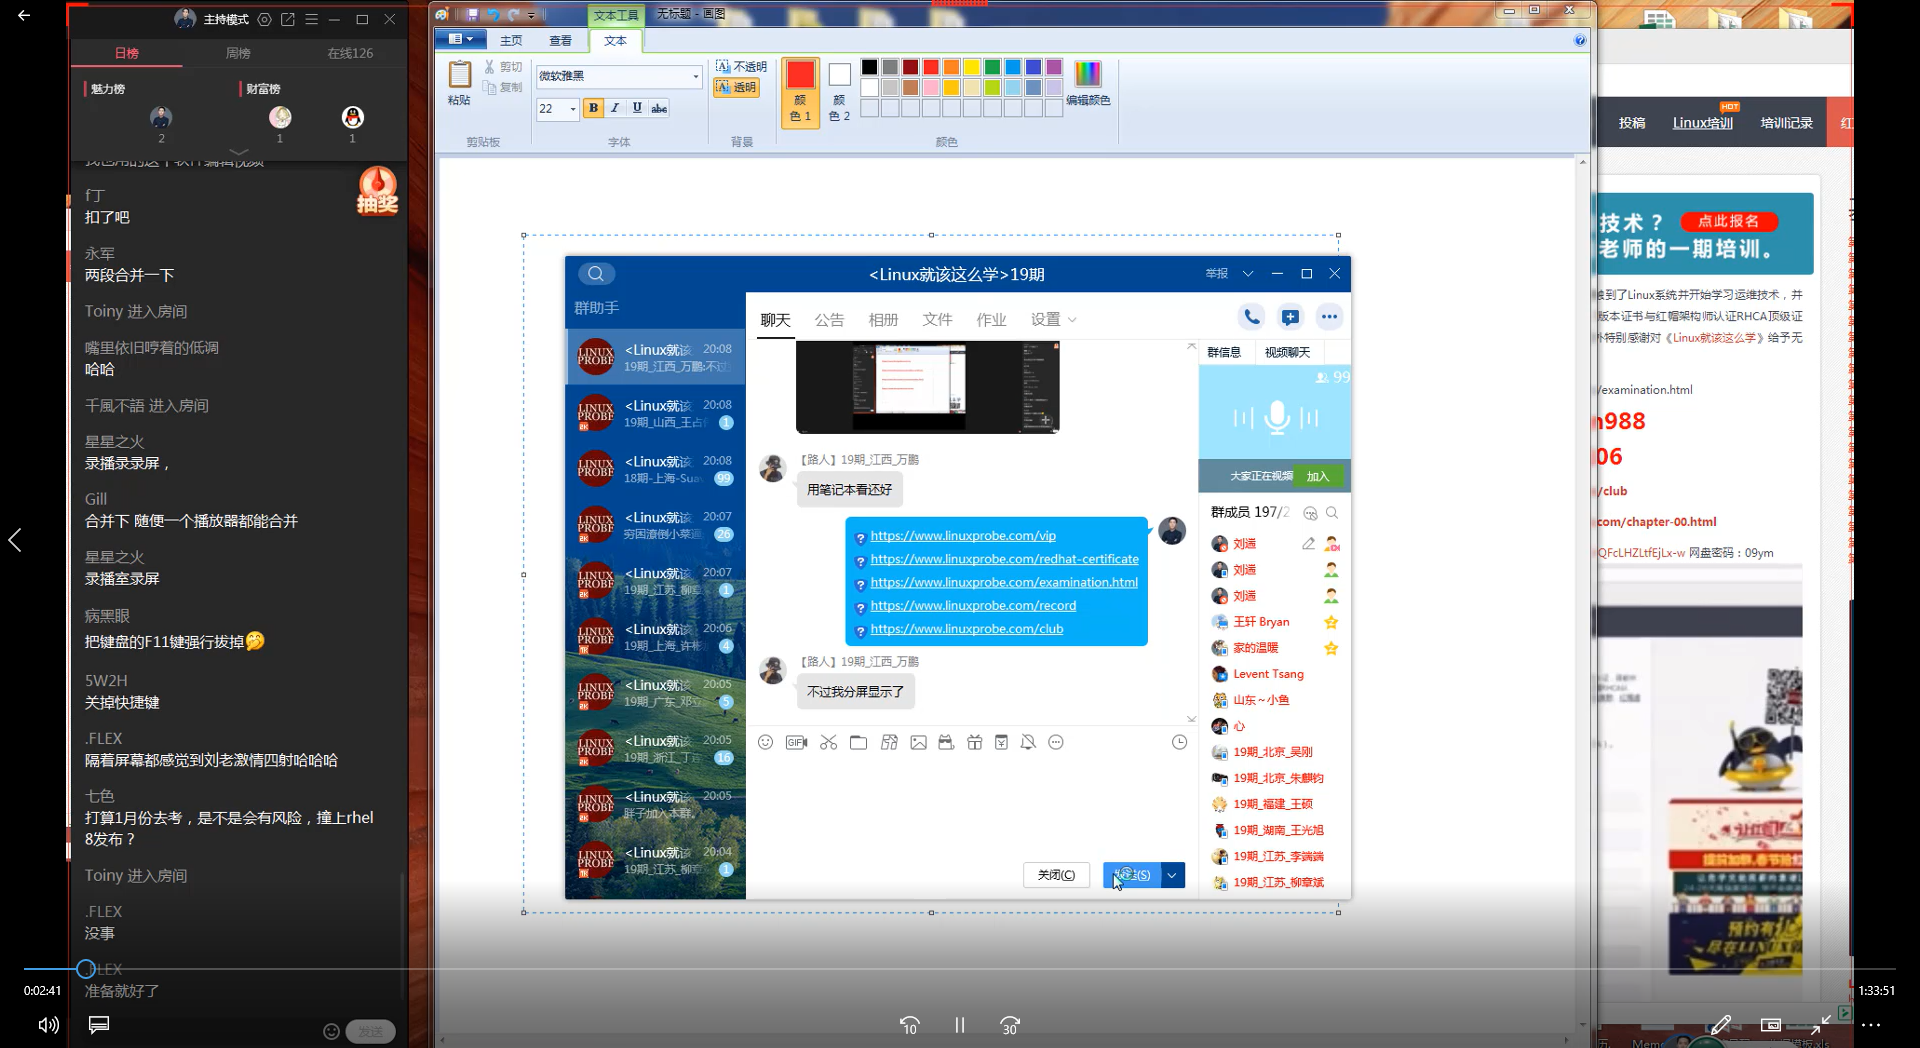Mute the video player volume
1920x1048 pixels.
point(48,1025)
